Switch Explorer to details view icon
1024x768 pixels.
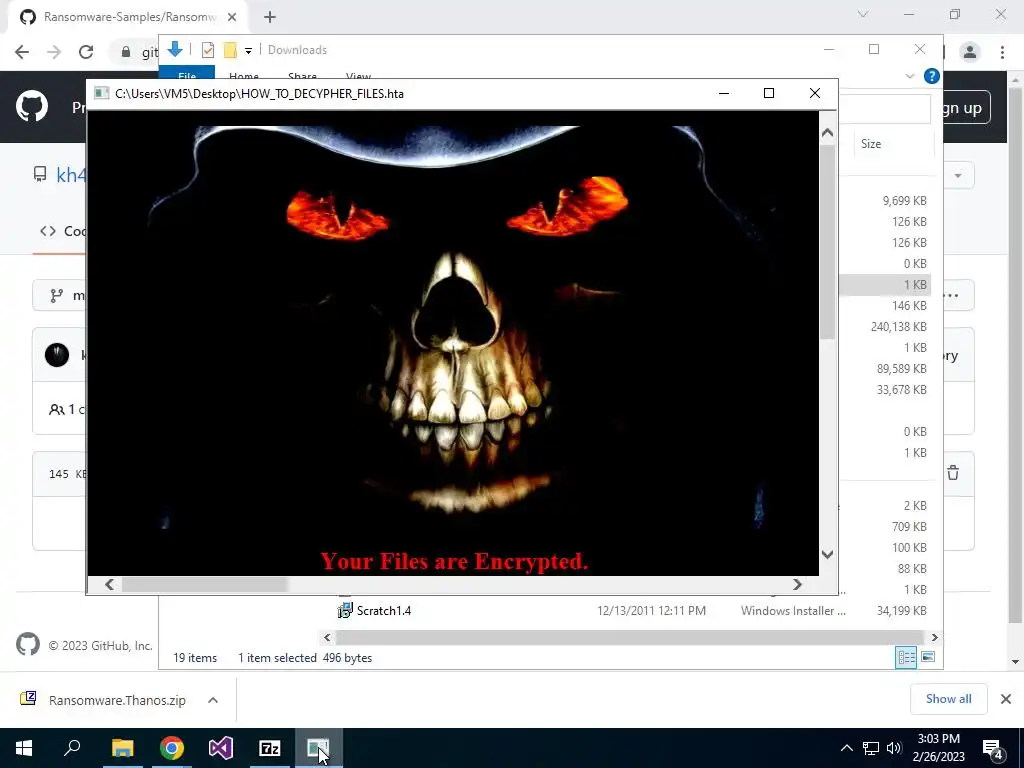(x=906, y=657)
